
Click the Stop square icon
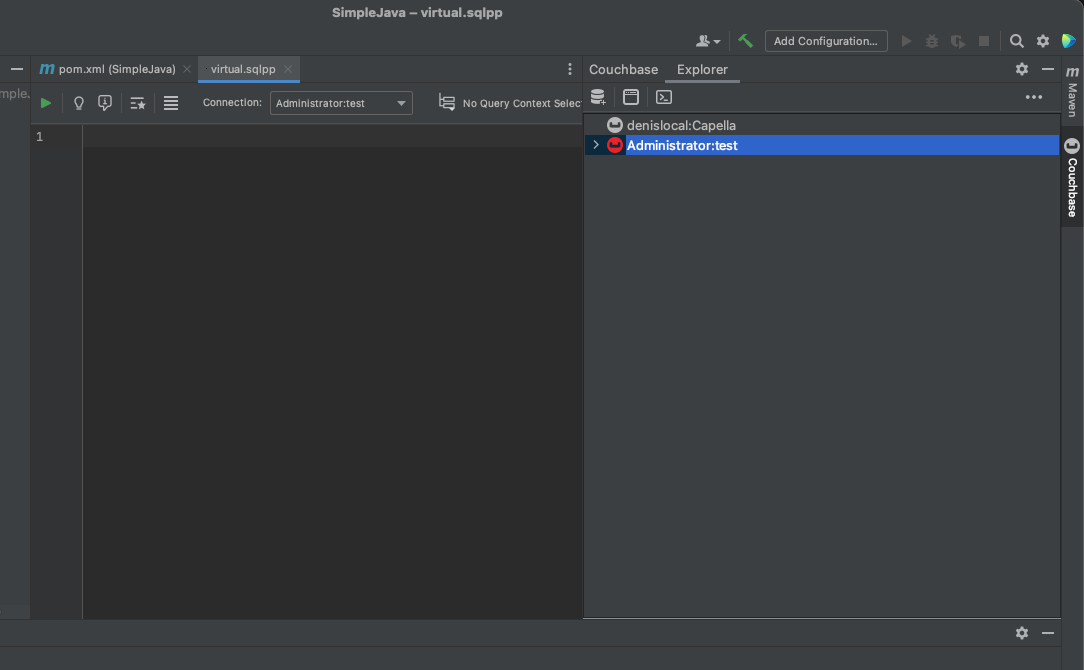coord(984,41)
